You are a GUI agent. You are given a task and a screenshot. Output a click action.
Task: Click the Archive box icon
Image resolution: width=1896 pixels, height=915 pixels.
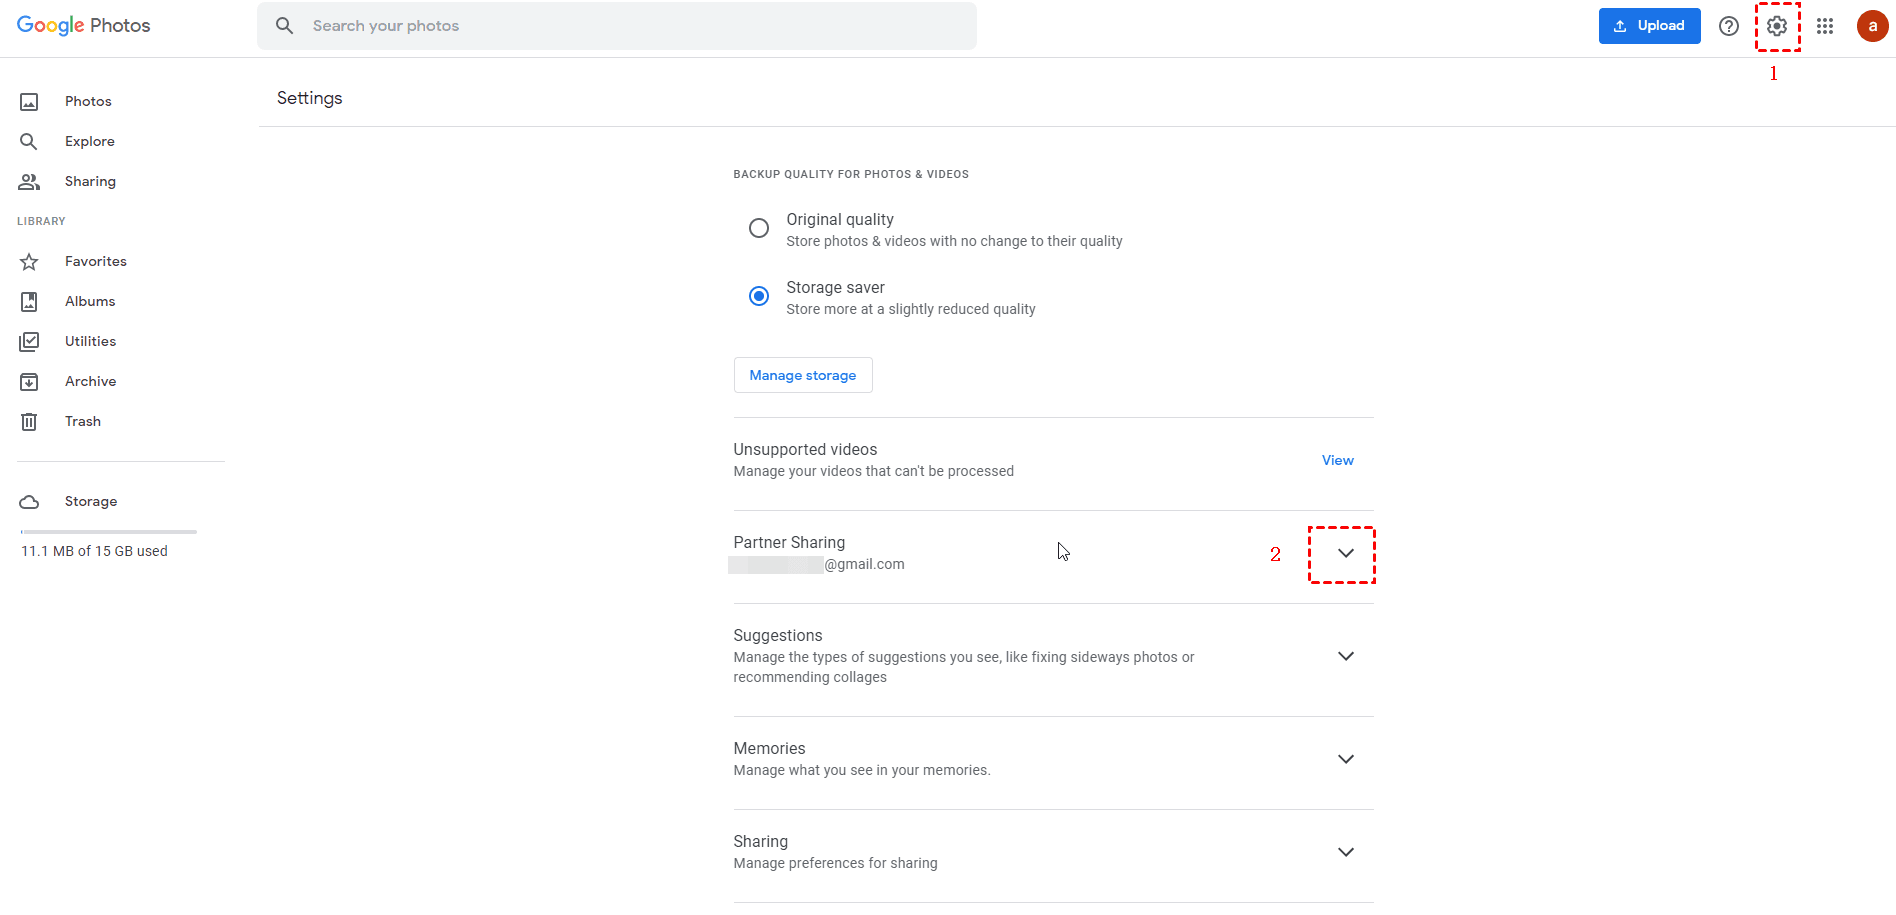tap(29, 382)
